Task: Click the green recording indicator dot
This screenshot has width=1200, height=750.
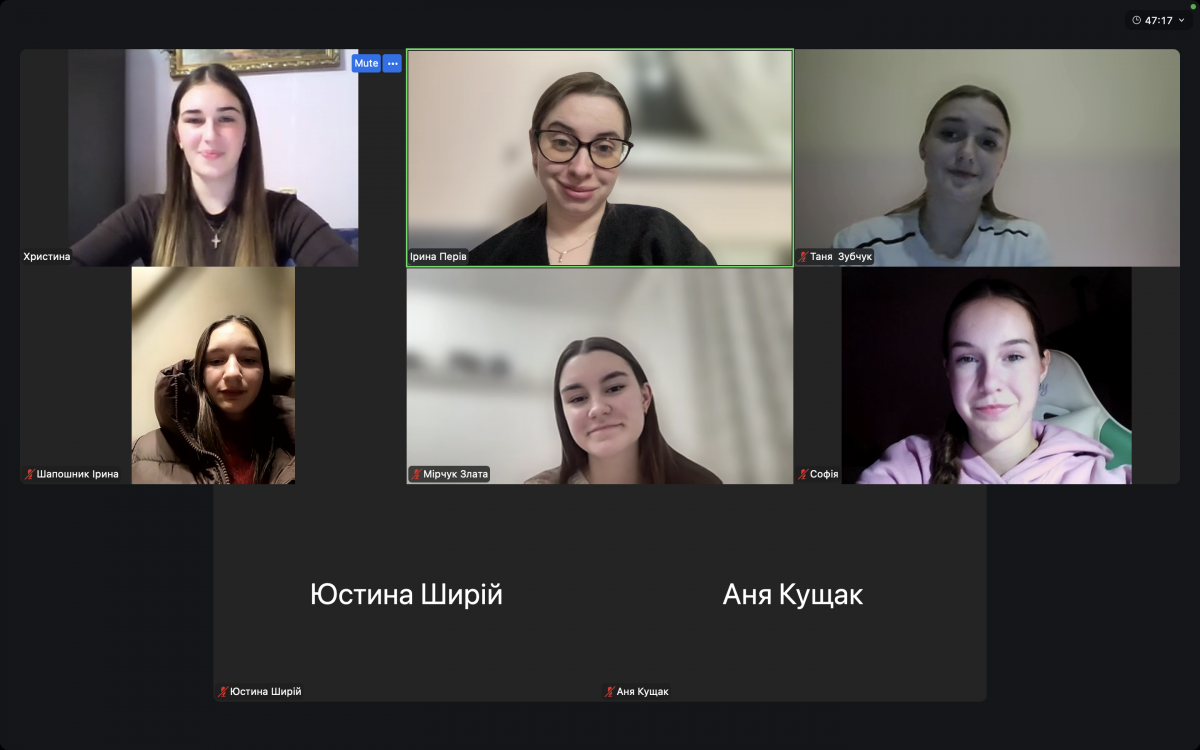Action: pos(1193,7)
